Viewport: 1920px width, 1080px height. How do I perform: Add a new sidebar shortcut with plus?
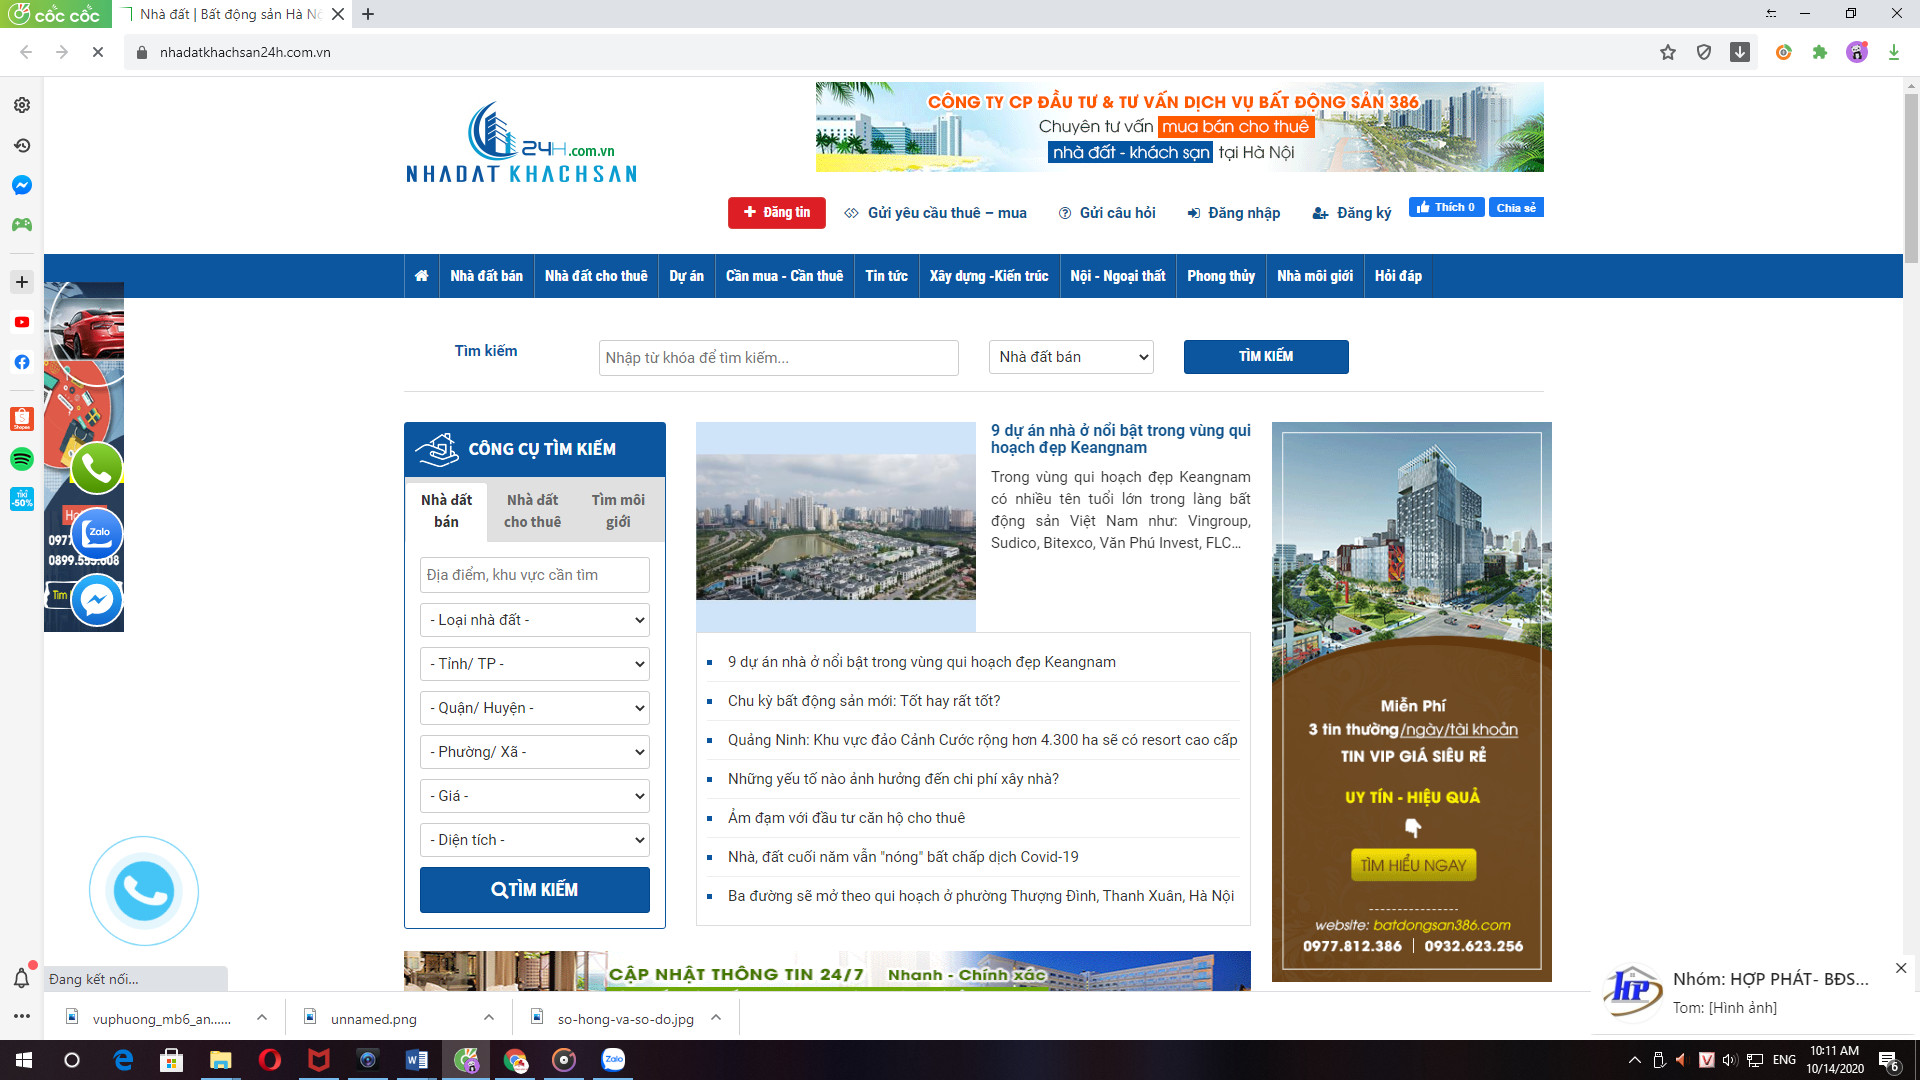[x=22, y=282]
